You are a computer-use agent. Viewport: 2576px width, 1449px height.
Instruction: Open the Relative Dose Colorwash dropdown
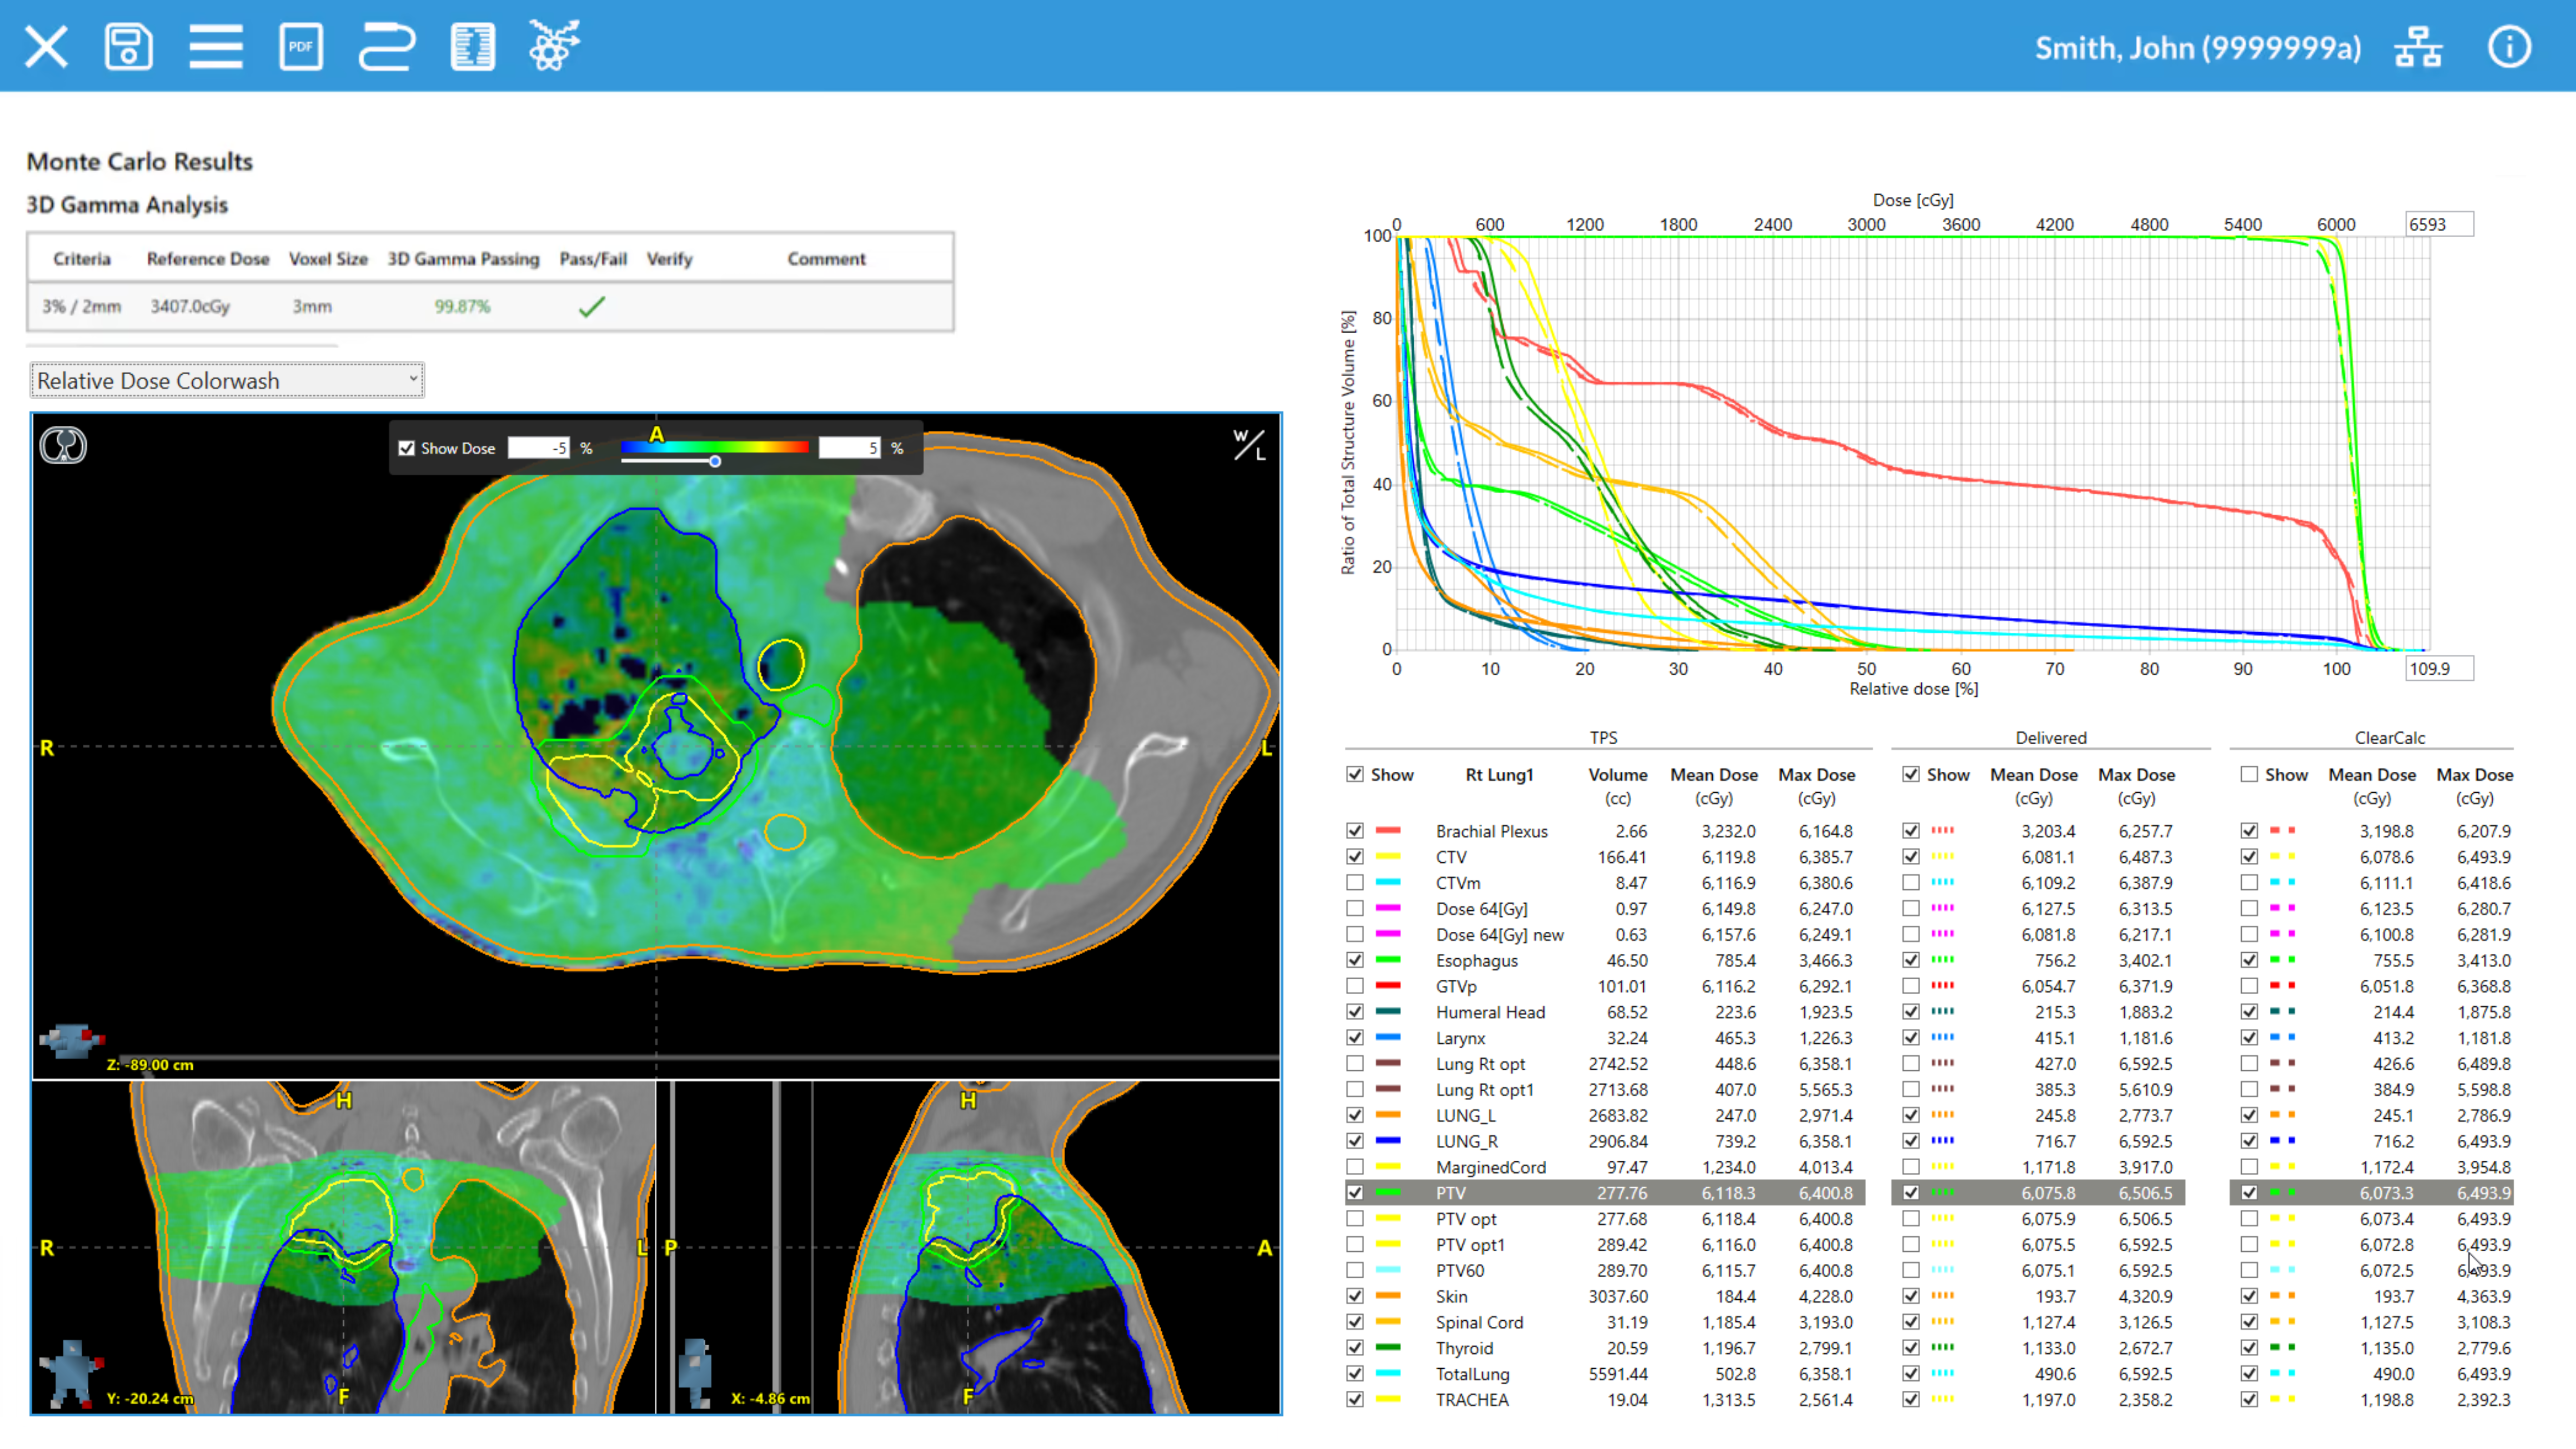[227, 380]
